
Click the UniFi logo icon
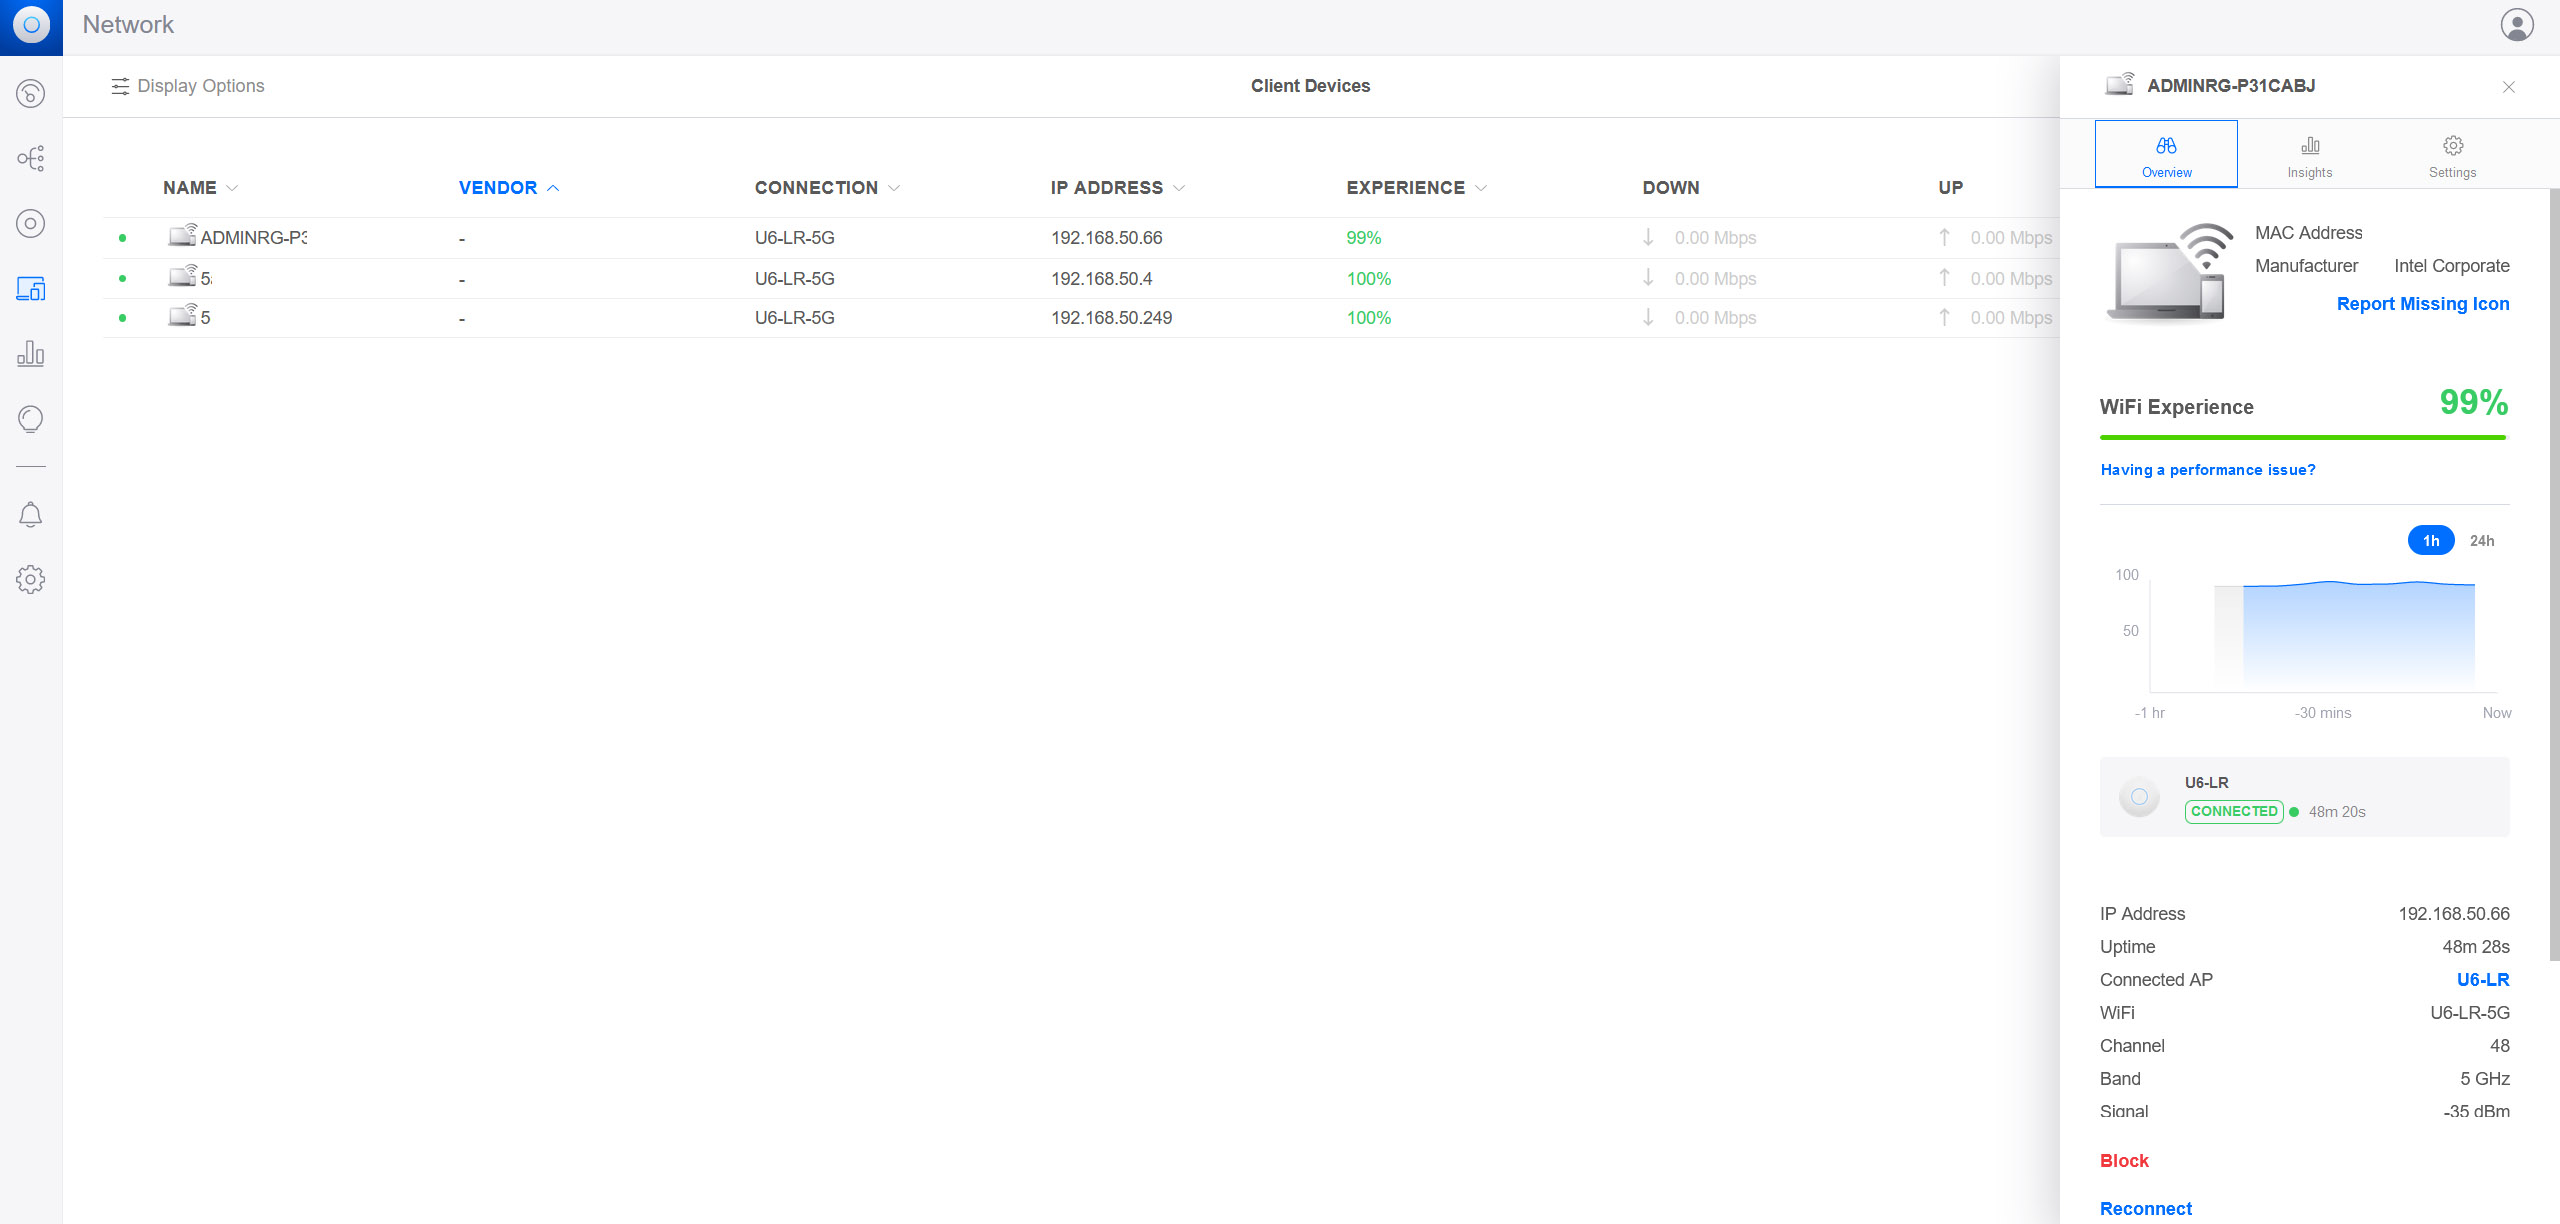pyautogui.click(x=31, y=26)
